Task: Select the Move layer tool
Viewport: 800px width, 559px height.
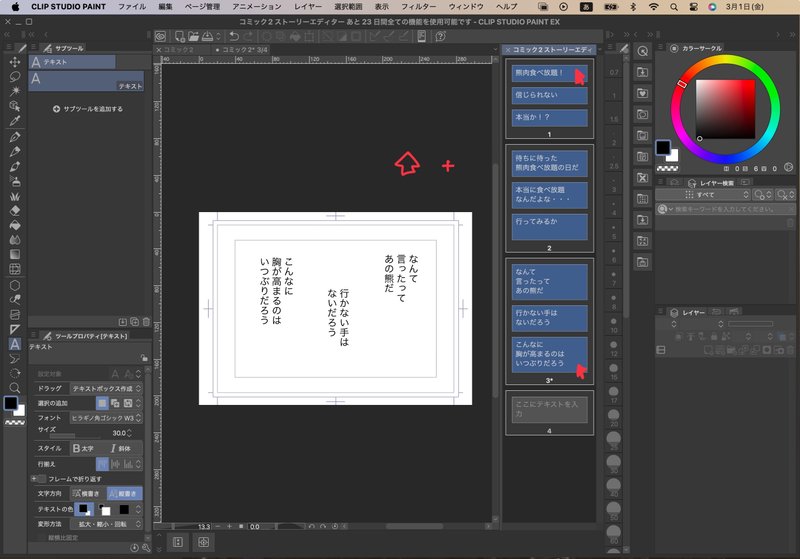Action: [15, 62]
